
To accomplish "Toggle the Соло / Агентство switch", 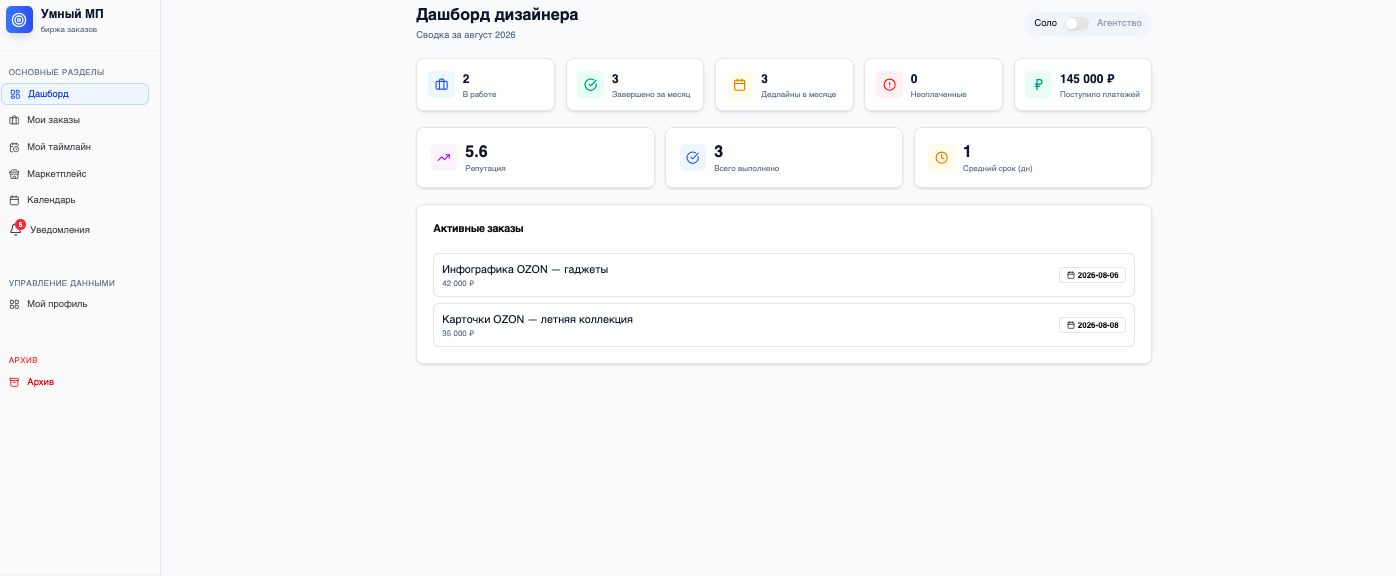I will click(1076, 23).
